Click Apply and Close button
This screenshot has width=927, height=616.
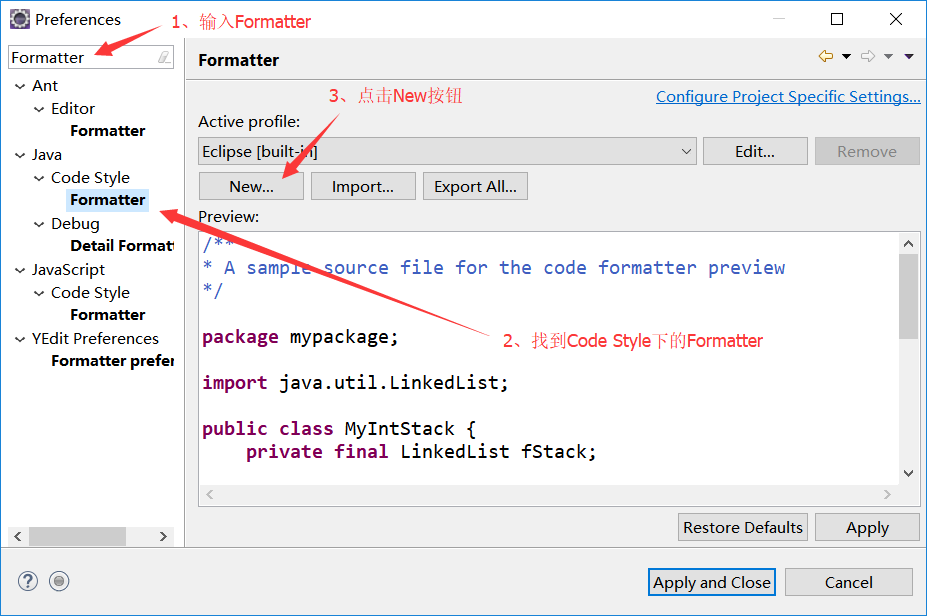click(712, 582)
